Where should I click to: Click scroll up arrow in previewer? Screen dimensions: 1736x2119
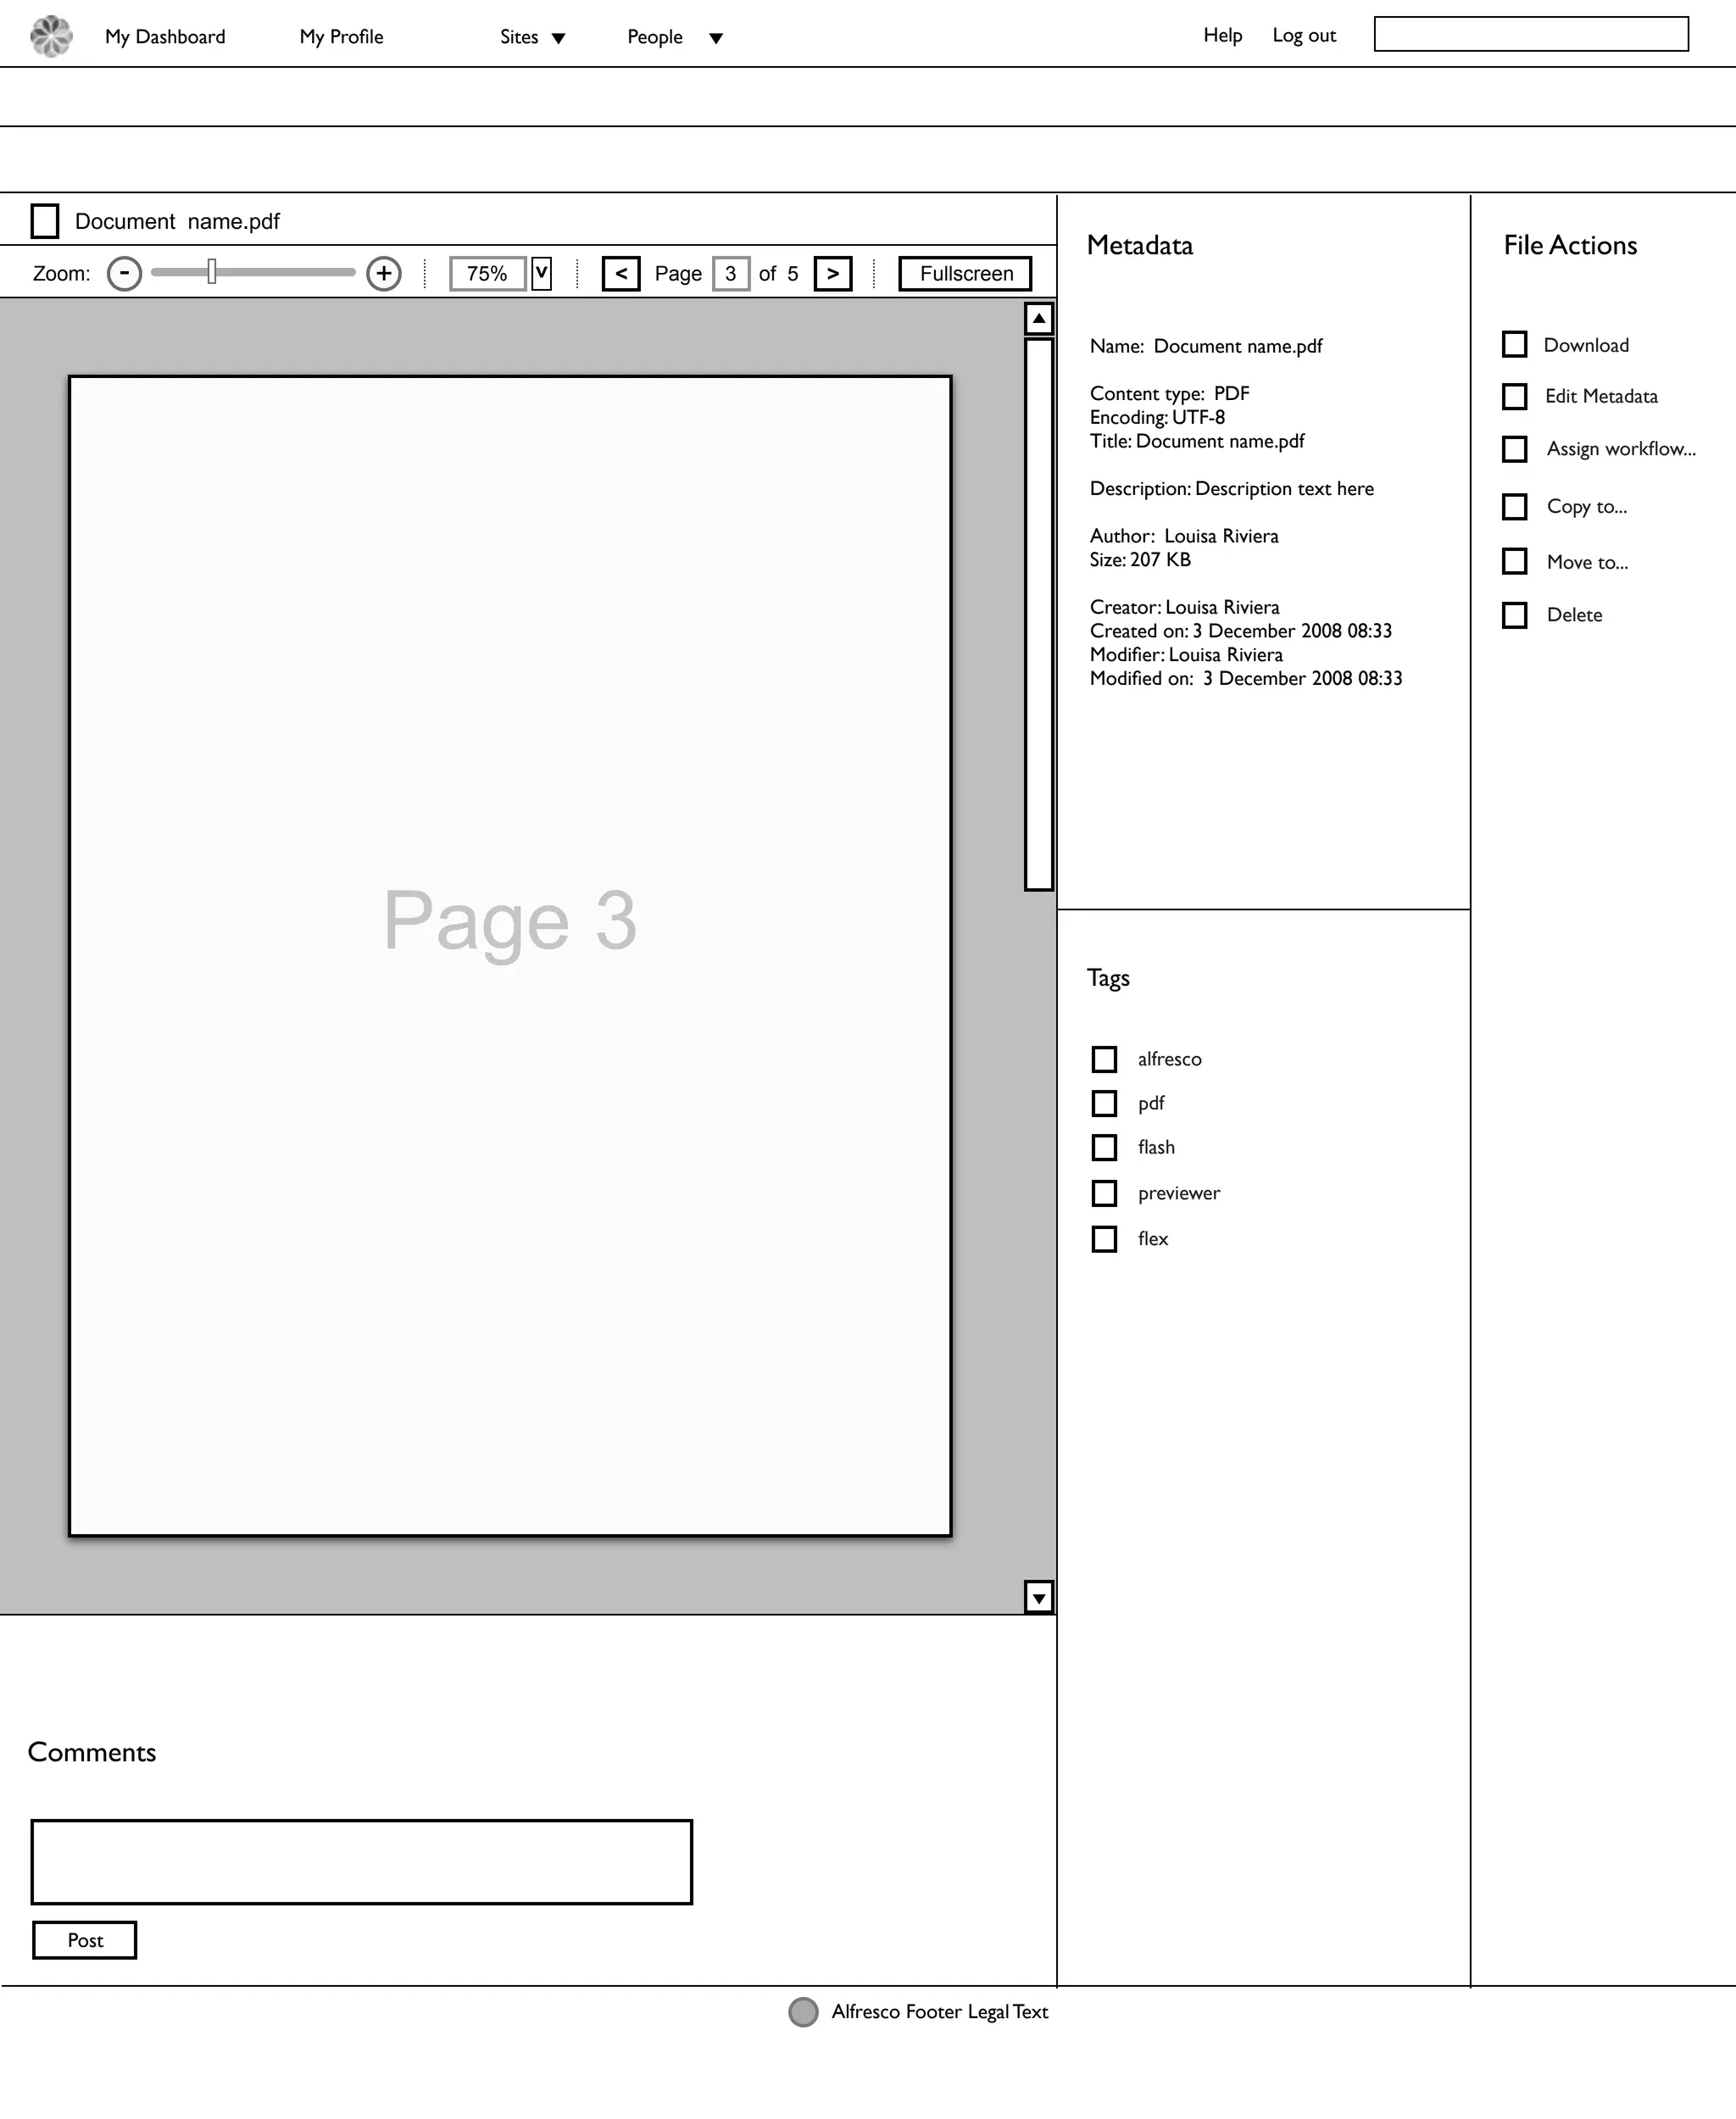pyautogui.click(x=1039, y=318)
